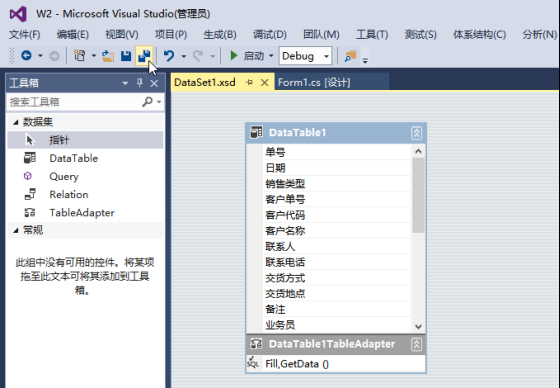Switch to the Form1.cs [设计] tab
Image resolution: width=560 pixels, height=388 pixels.
coord(314,83)
